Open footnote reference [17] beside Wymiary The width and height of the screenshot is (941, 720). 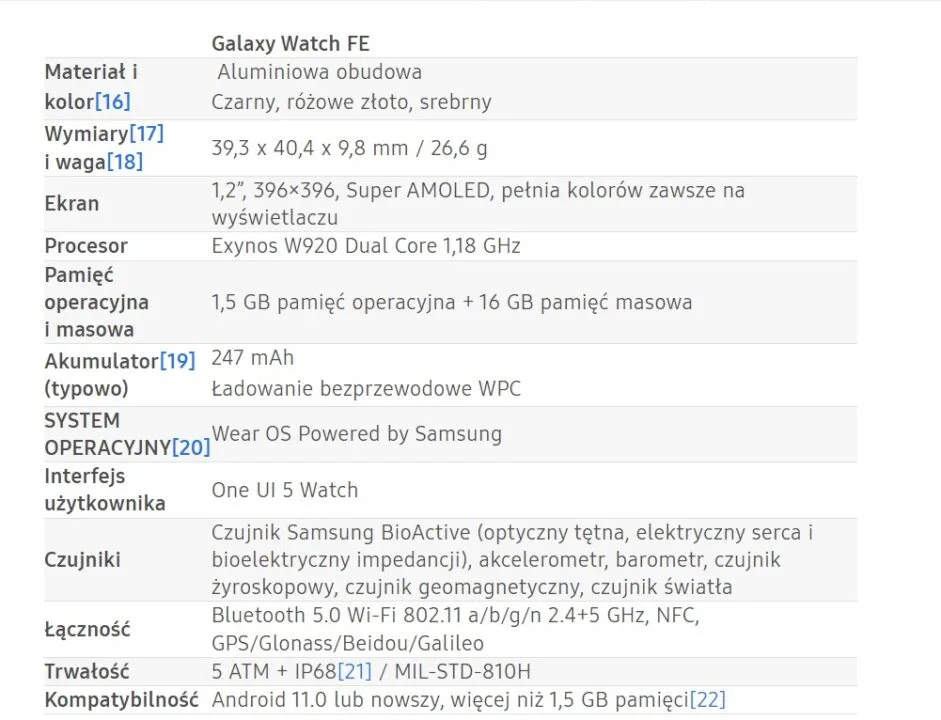[146, 133]
